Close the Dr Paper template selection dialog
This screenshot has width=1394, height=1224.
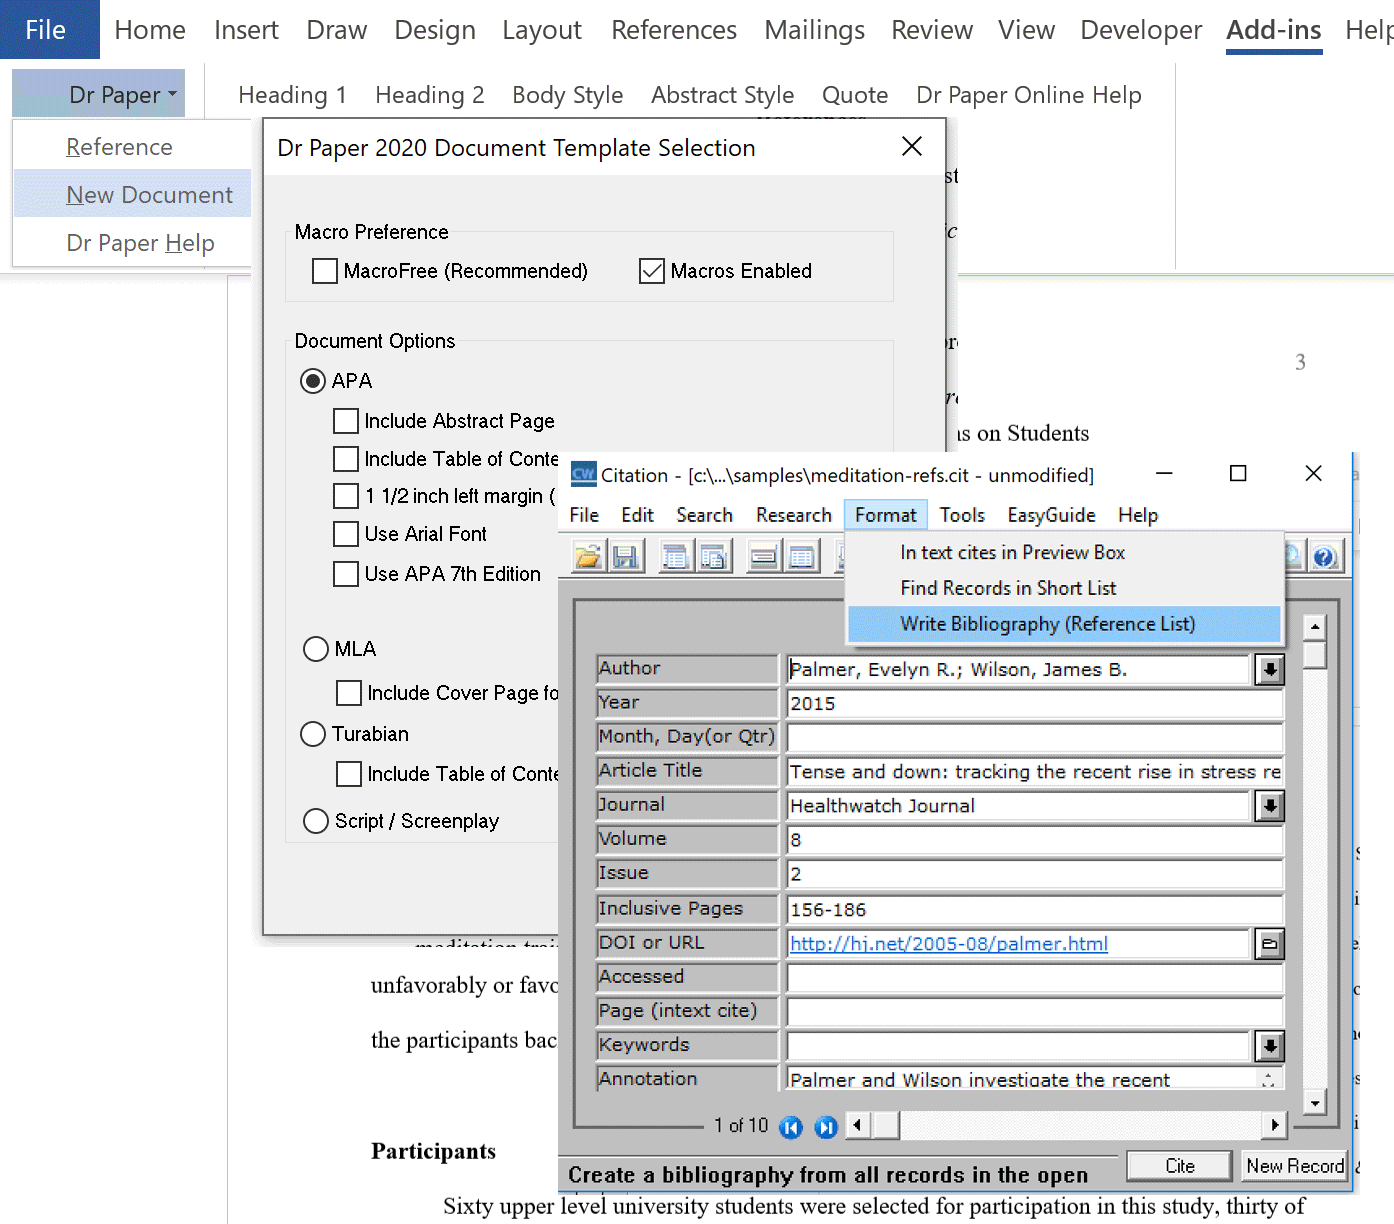coord(911,147)
